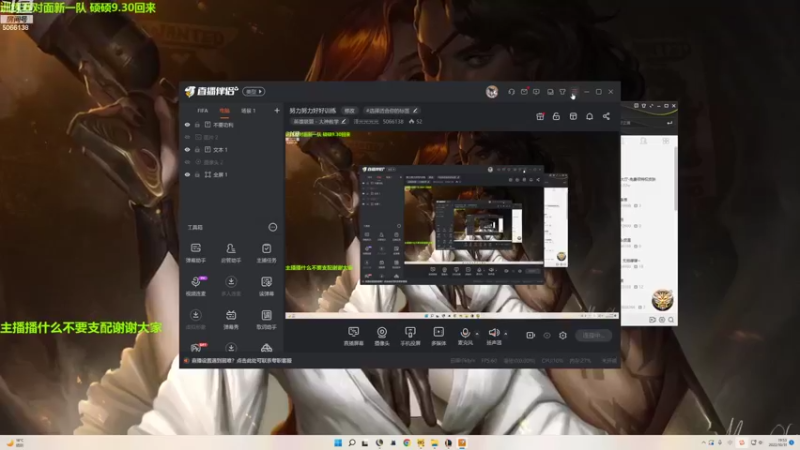Select the 文本 1 layer row

tap(232, 149)
